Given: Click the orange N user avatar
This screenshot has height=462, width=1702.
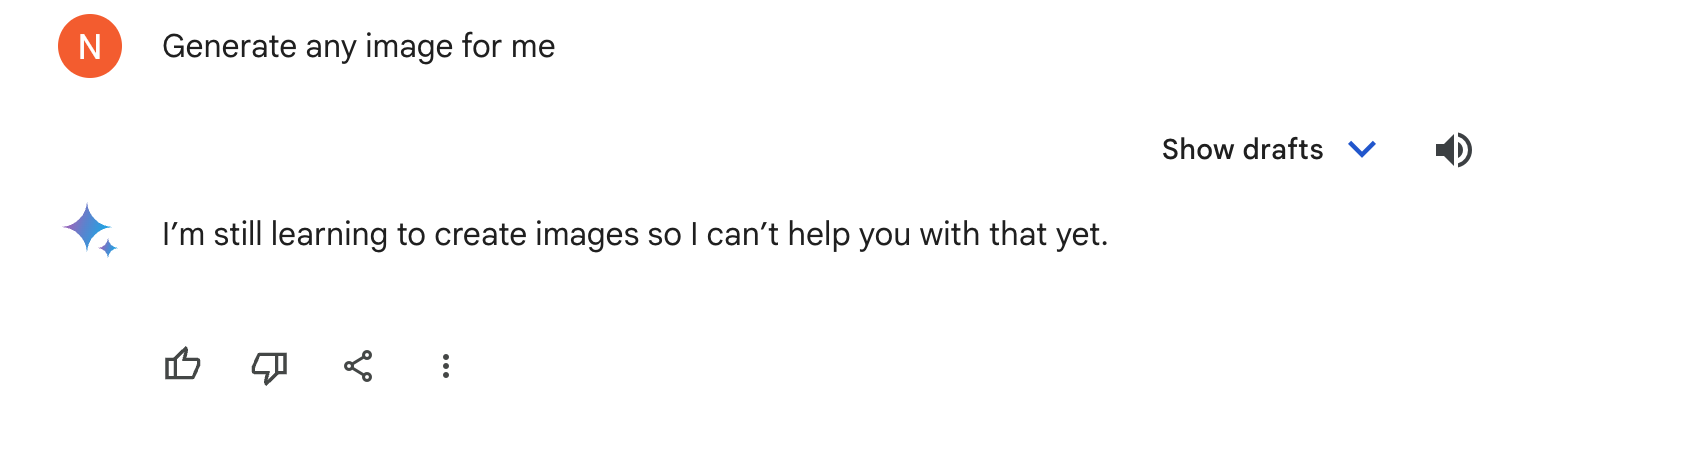Looking at the screenshot, I should [90, 46].
